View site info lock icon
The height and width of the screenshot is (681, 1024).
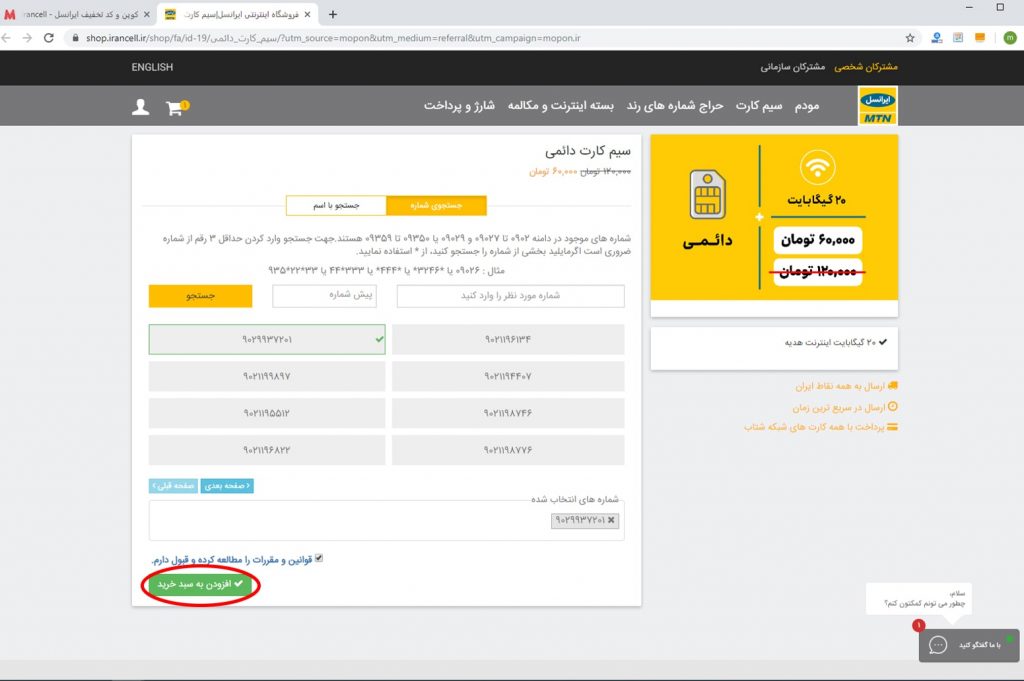[x=75, y=38]
